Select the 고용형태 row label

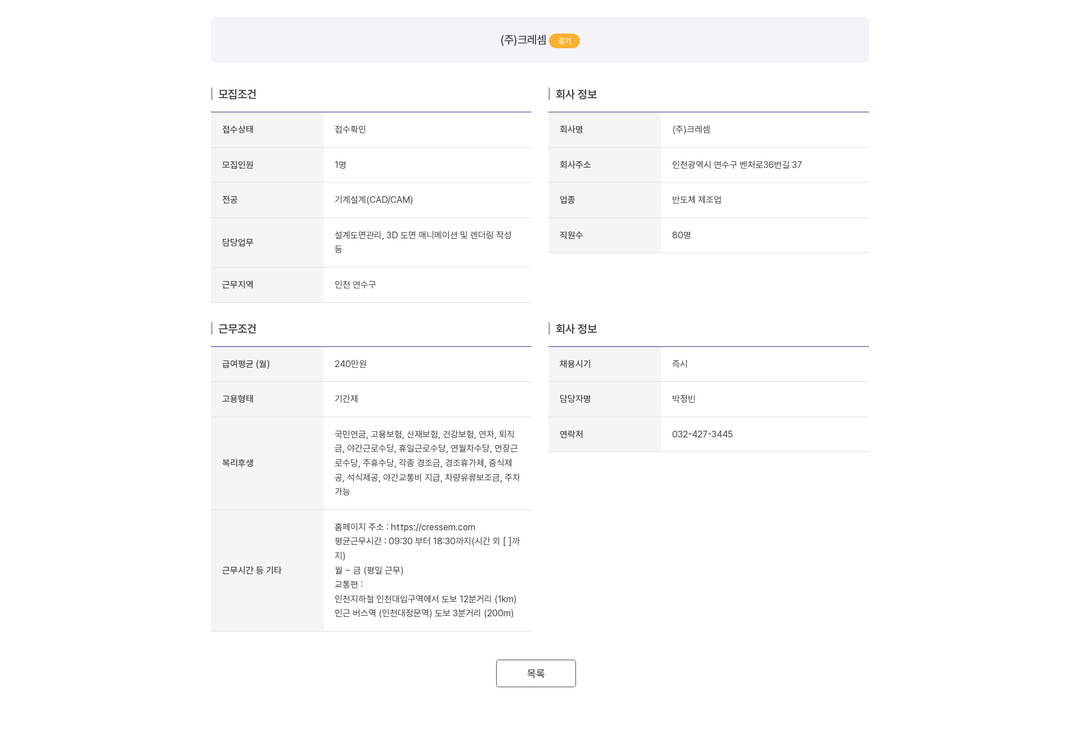point(237,399)
